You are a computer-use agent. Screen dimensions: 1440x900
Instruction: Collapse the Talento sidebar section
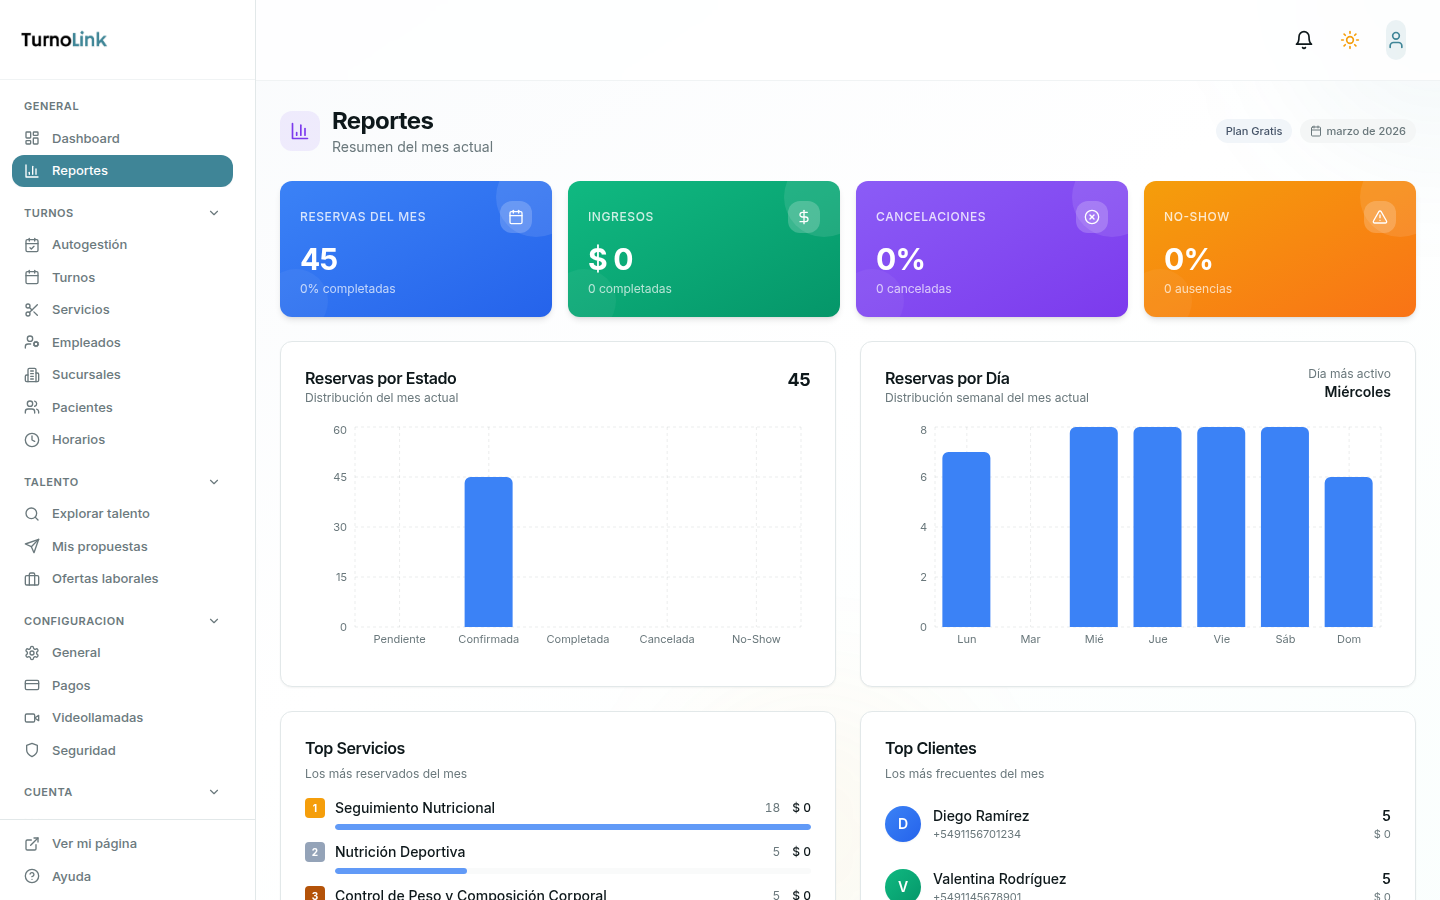pyautogui.click(x=214, y=482)
